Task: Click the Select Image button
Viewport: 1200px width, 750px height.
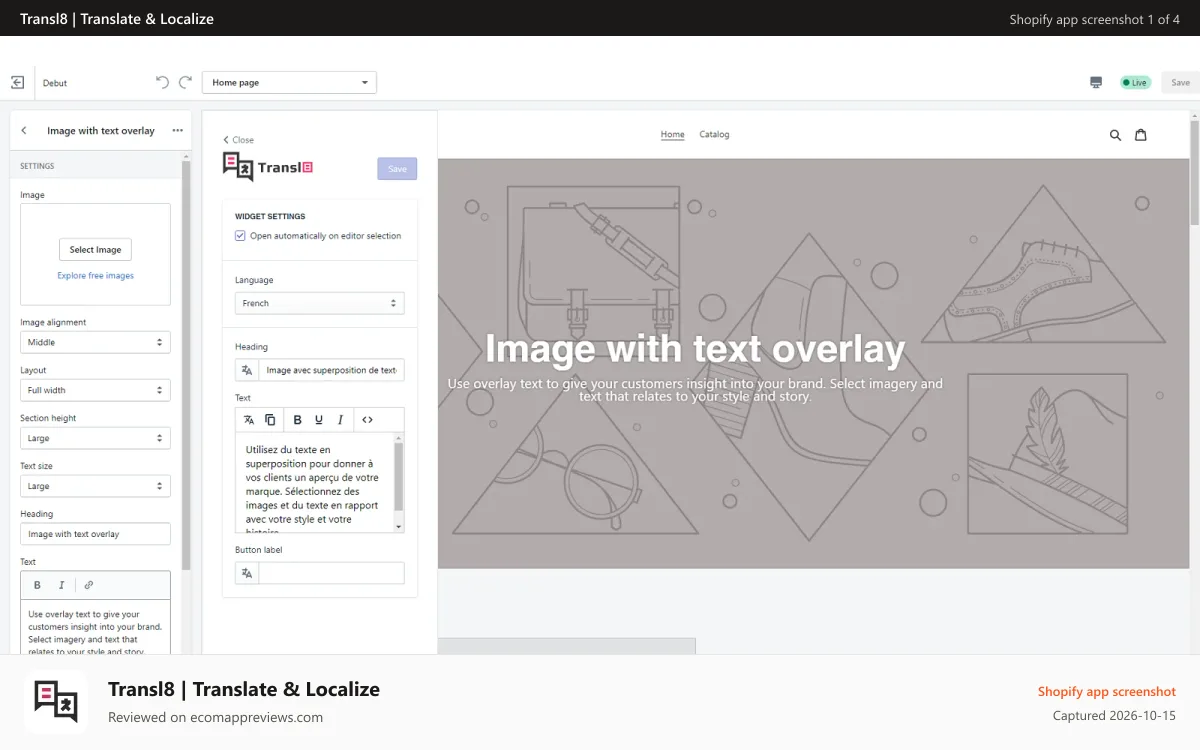Action: tap(95, 250)
